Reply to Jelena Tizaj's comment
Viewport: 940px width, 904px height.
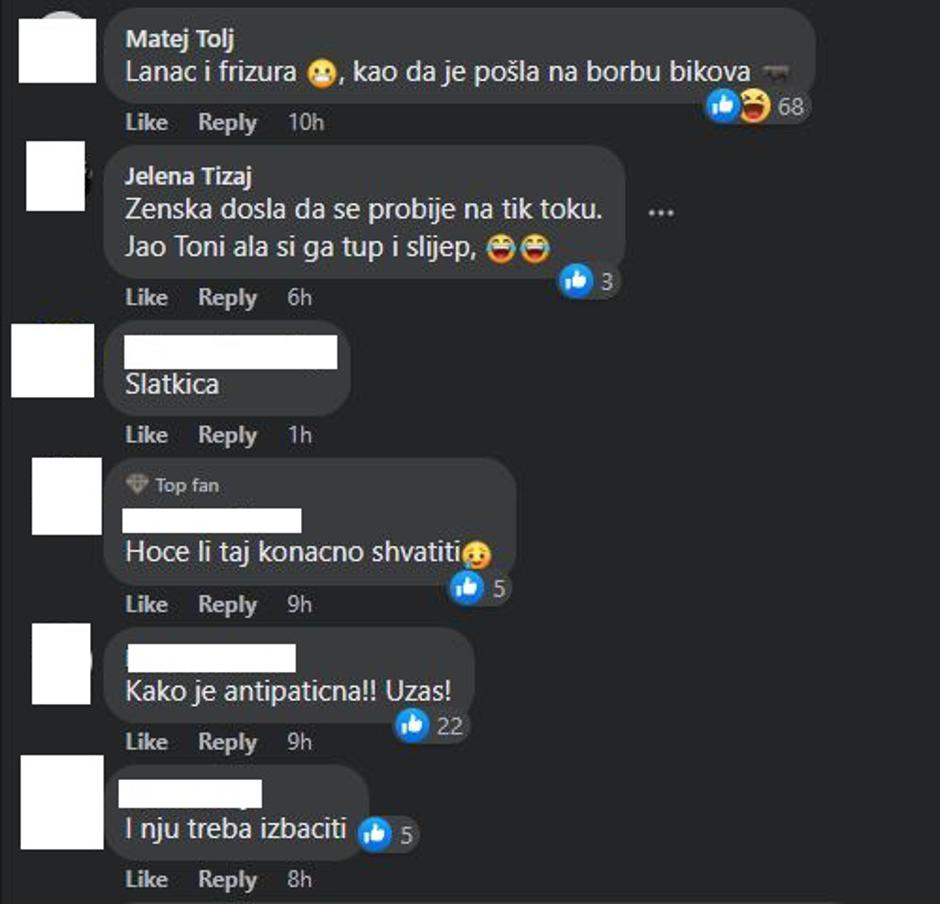pyautogui.click(x=227, y=297)
